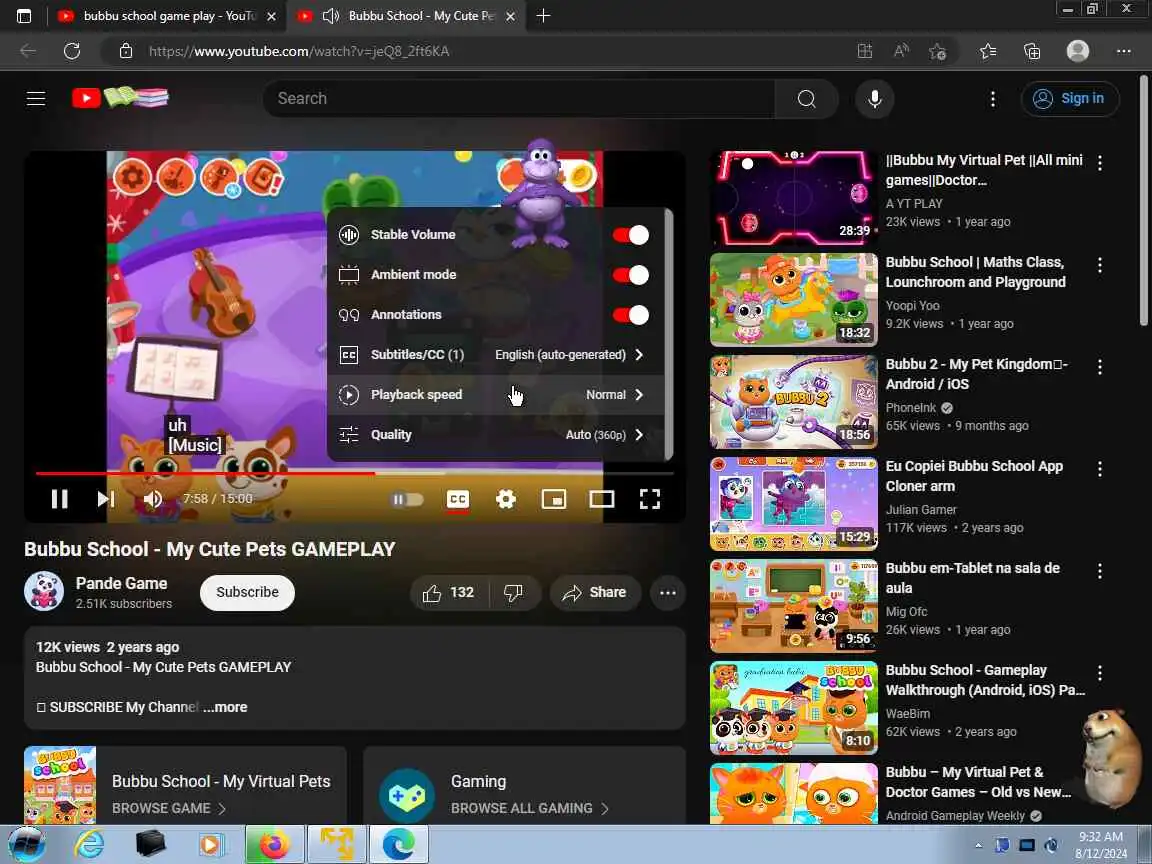Screen dimensions: 1152x864
Task: Open menu for Eu Copiei Bubbu School video
Action: click(1100, 469)
